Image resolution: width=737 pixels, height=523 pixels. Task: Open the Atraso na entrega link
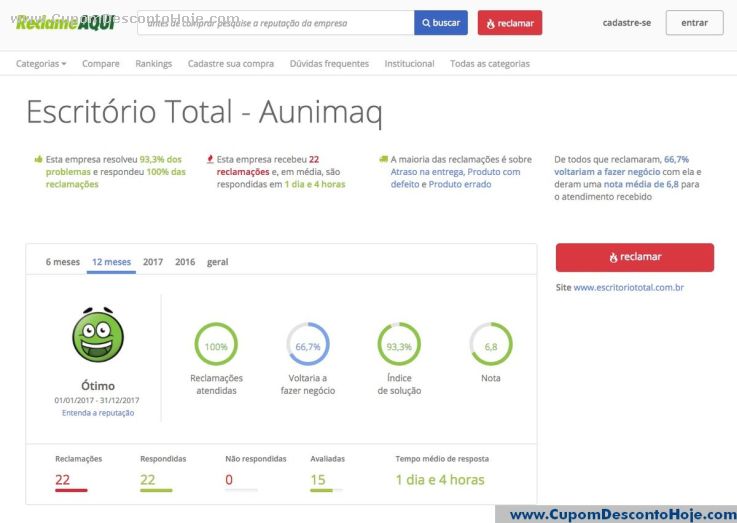coord(427,172)
